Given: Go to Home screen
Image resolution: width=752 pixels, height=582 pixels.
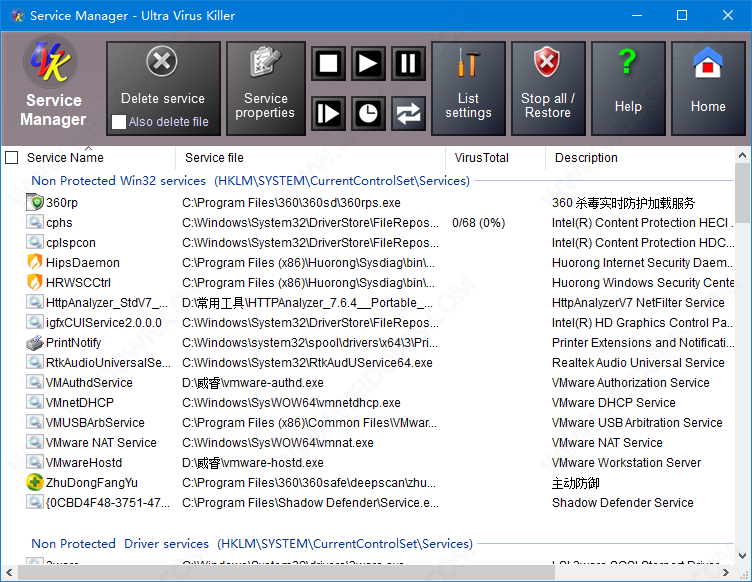Looking at the screenshot, I should [708, 88].
